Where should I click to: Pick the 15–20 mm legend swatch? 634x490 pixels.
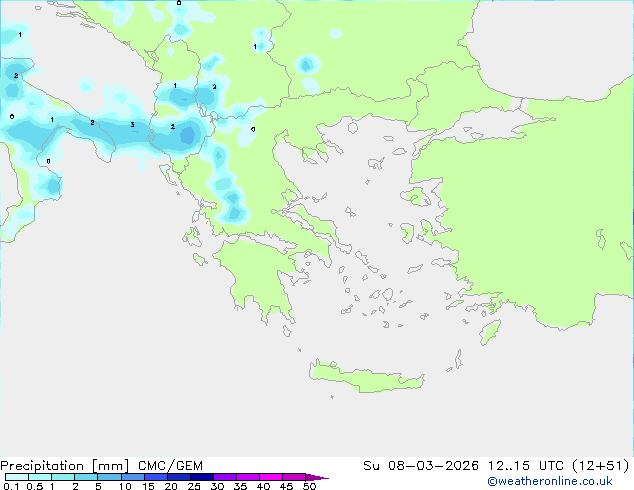[x=156, y=477]
